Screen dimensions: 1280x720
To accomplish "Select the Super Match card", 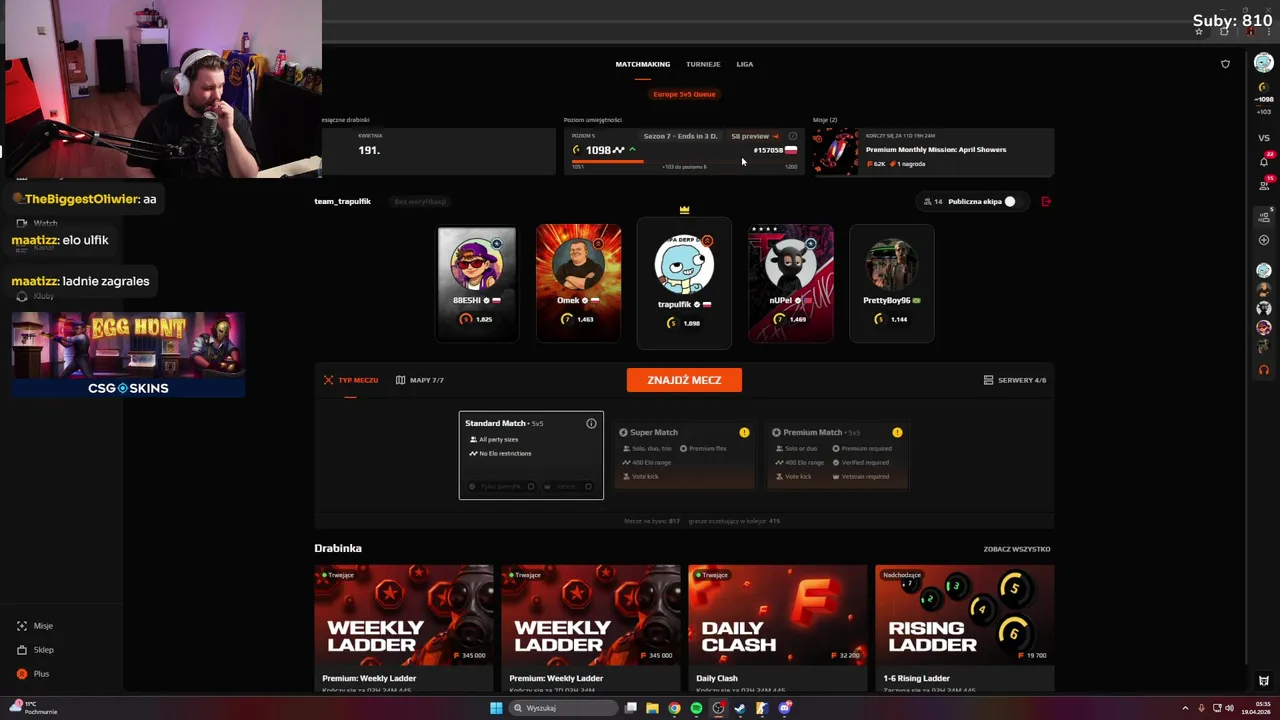I will (684, 455).
